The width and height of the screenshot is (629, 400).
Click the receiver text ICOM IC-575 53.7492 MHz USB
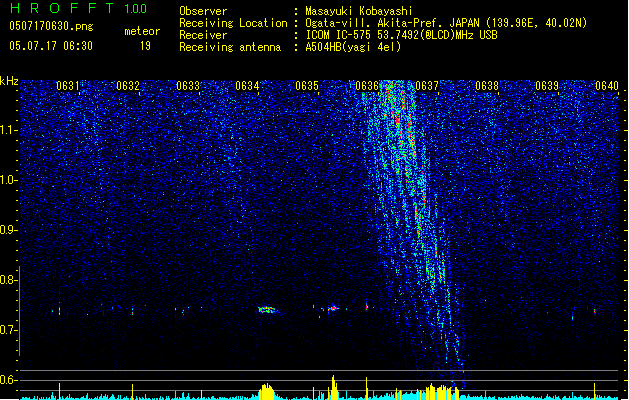[x=401, y=35]
